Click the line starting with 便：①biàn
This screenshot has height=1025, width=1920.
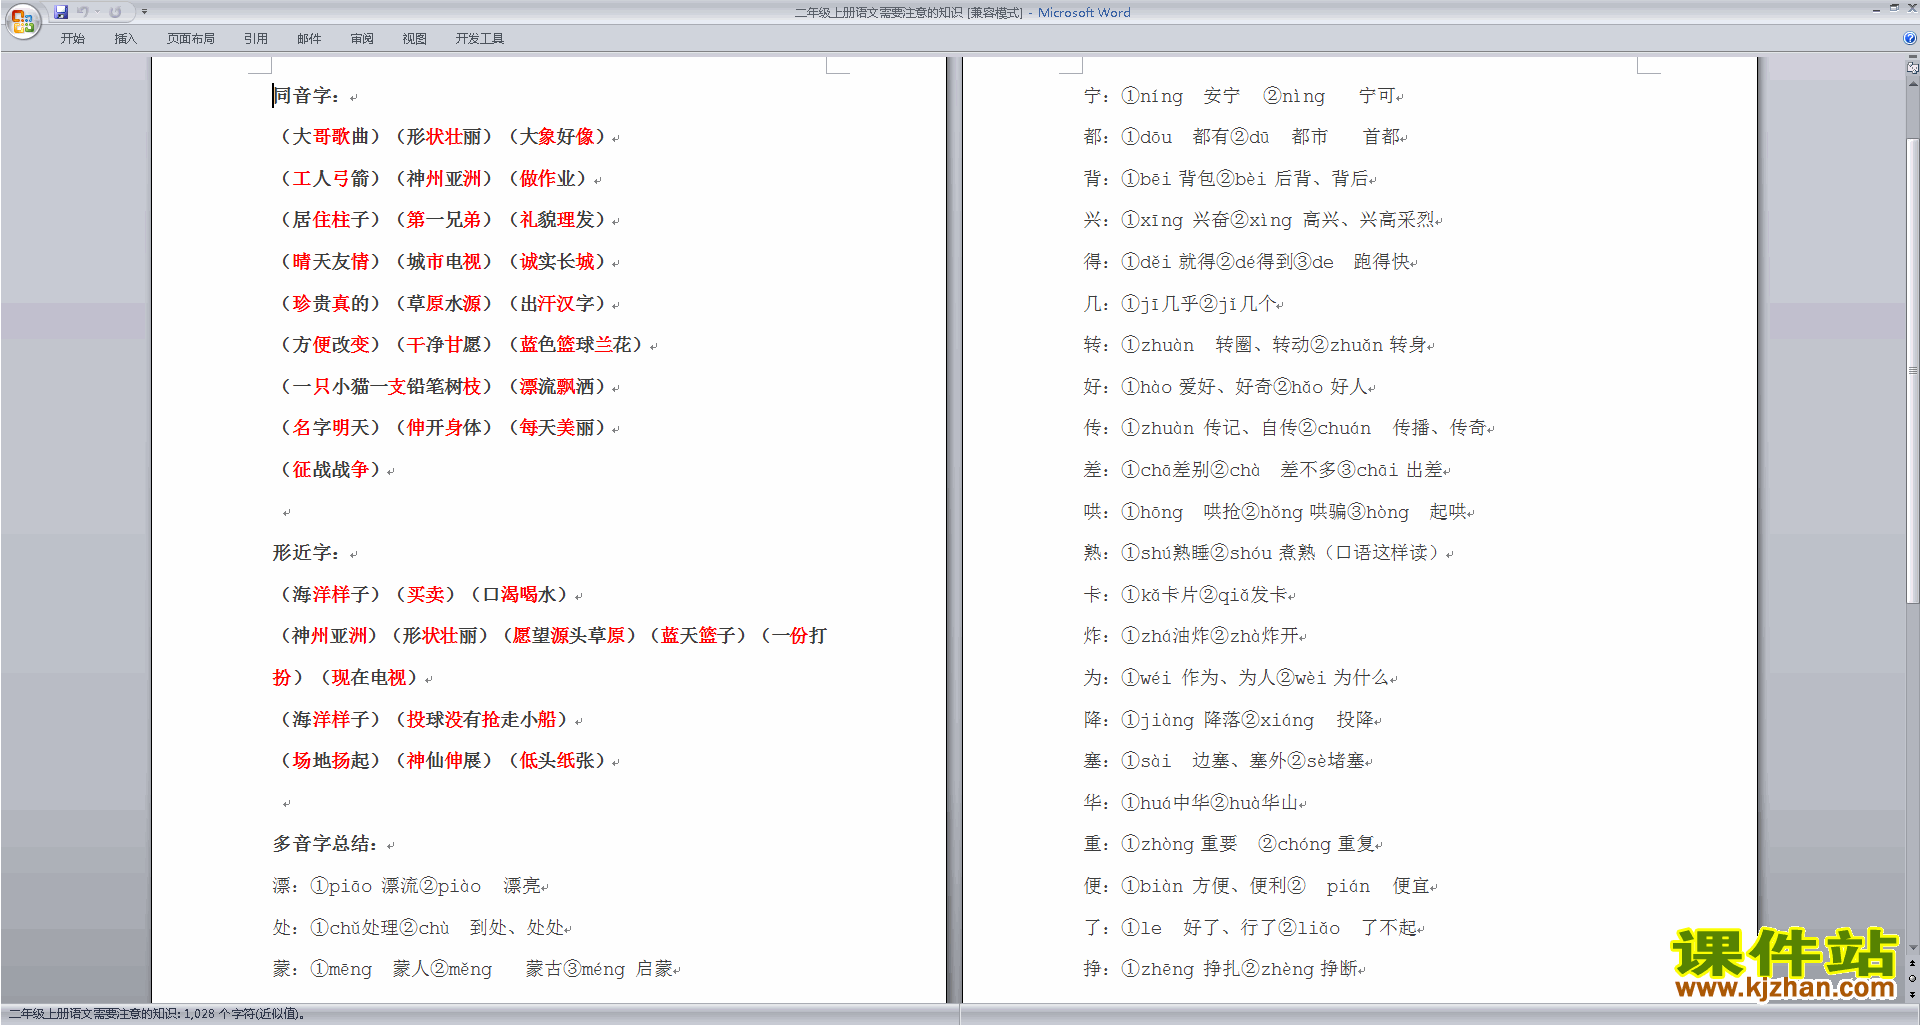[x=1260, y=886]
